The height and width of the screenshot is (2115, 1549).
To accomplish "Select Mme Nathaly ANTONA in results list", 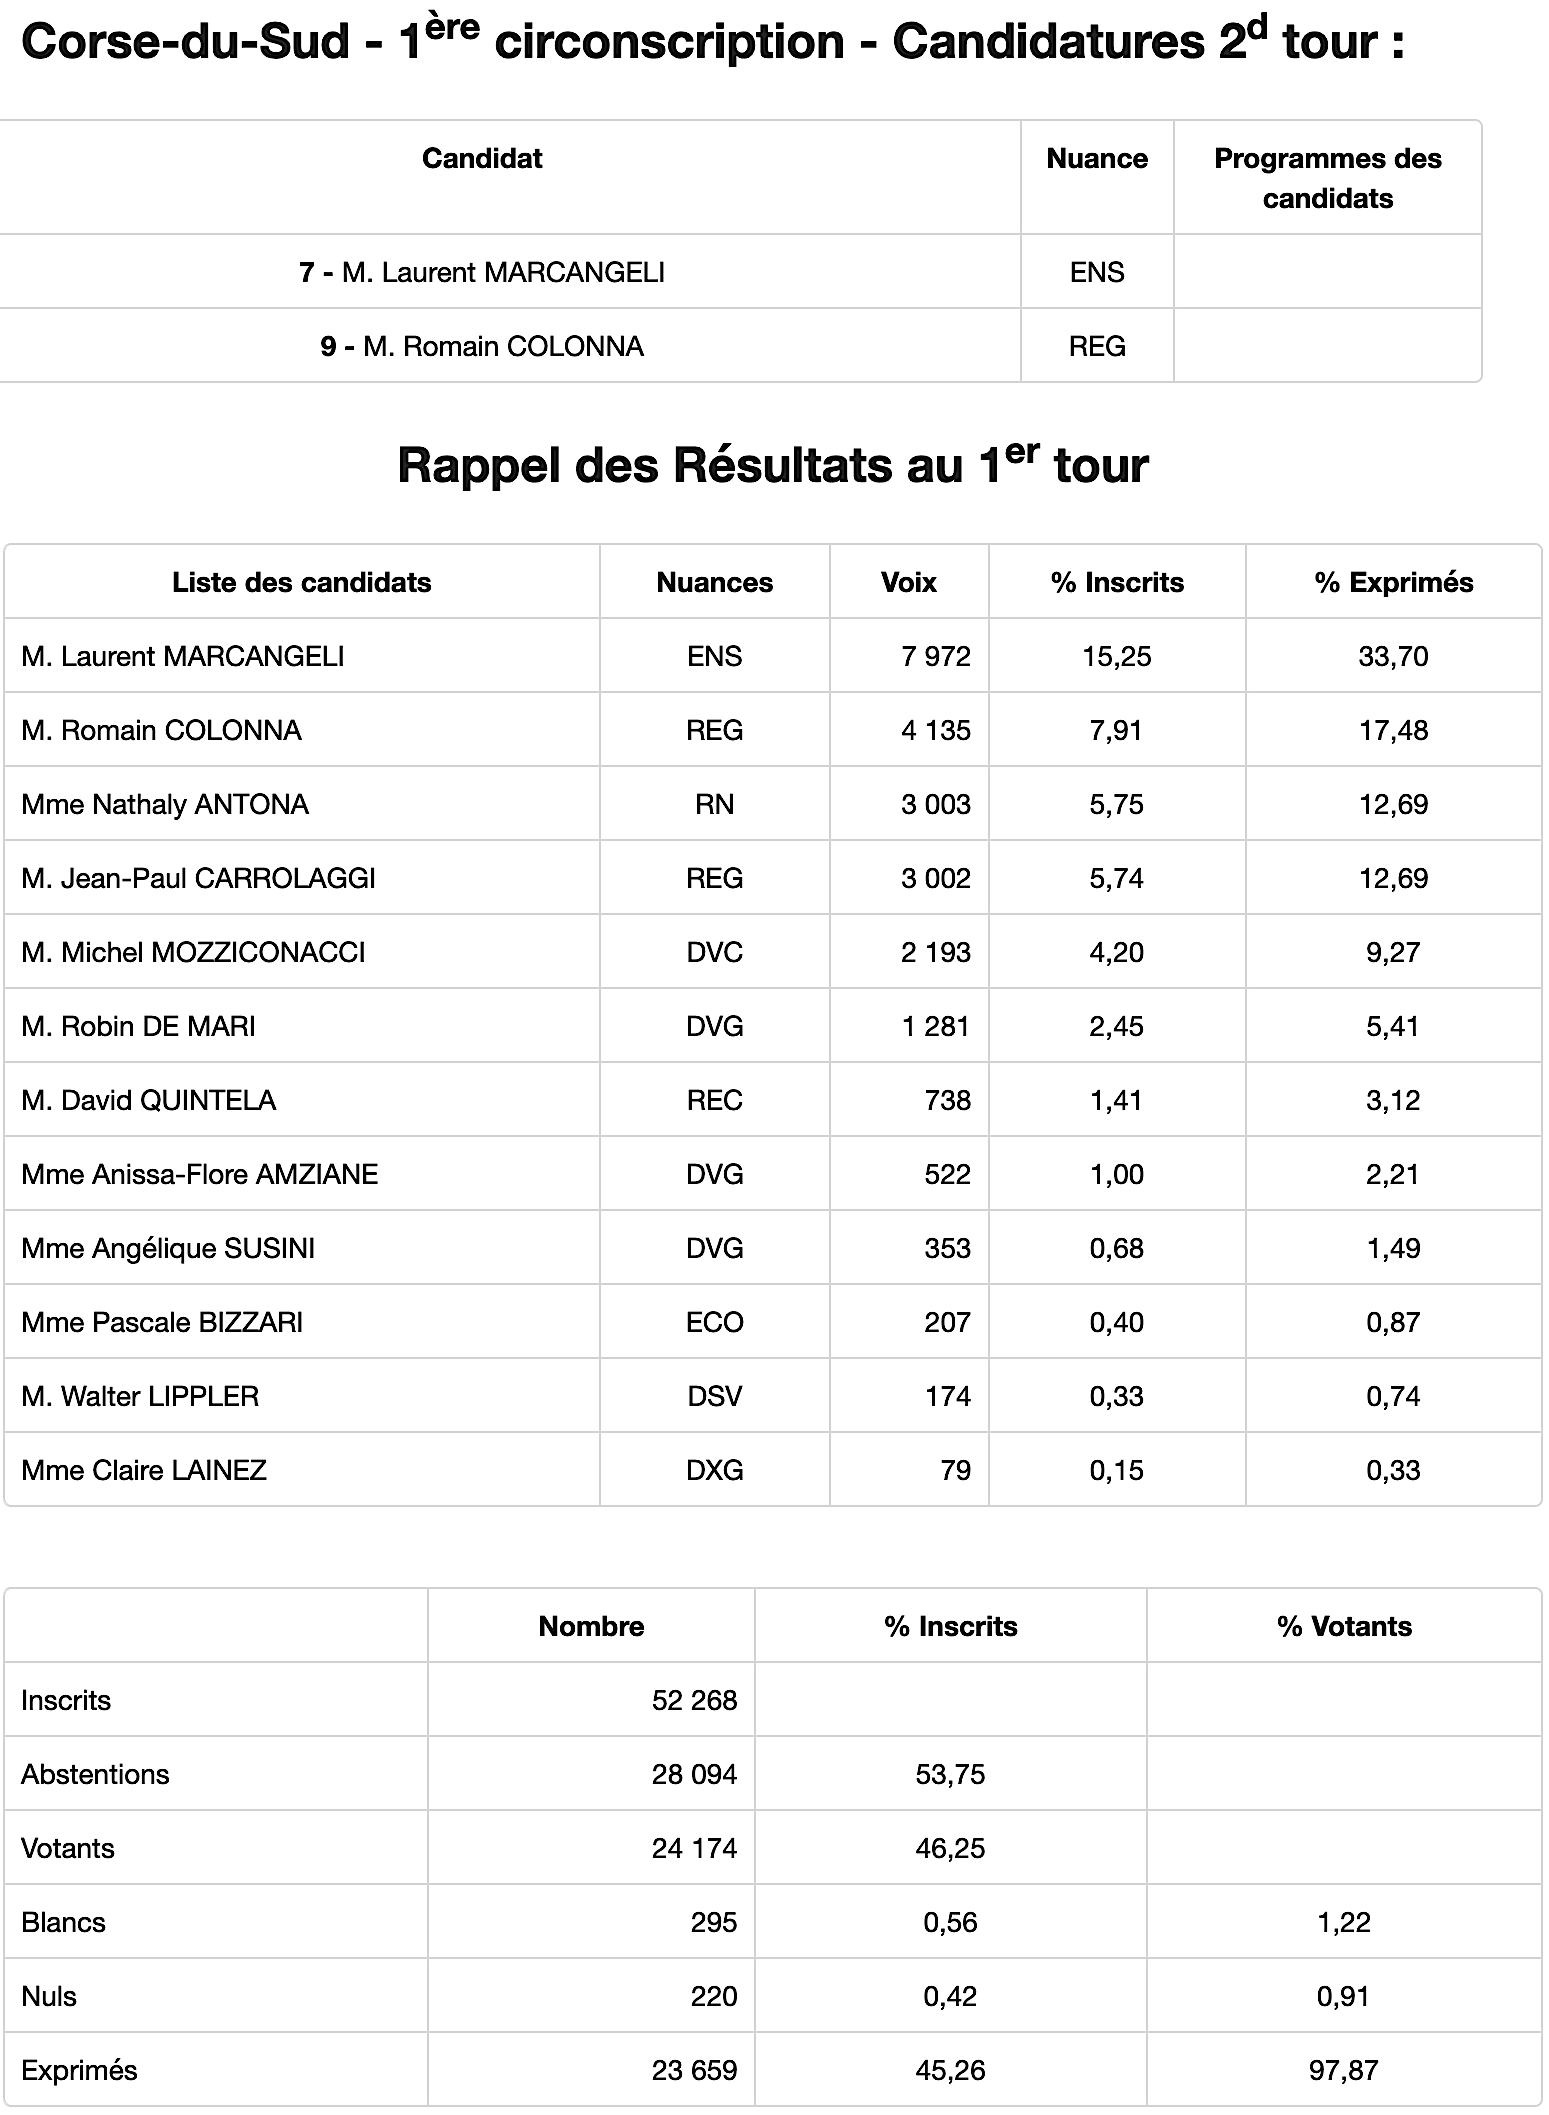I will coord(165,804).
